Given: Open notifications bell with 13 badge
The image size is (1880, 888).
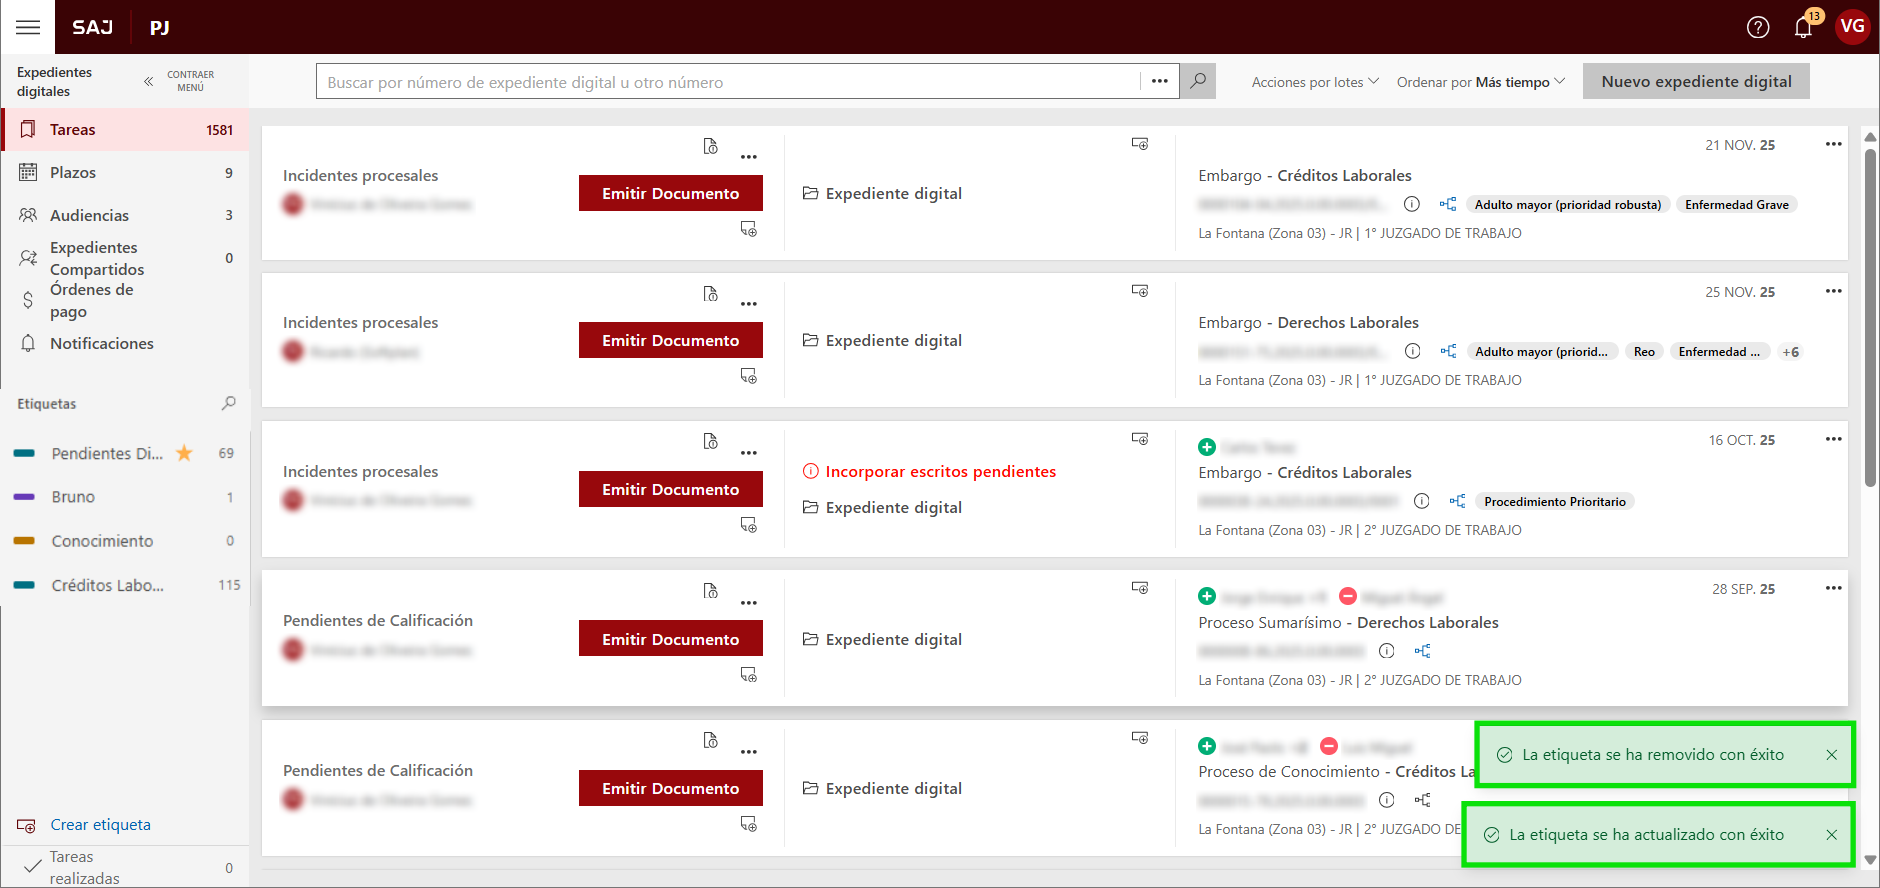Looking at the screenshot, I should pyautogui.click(x=1803, y=27).
